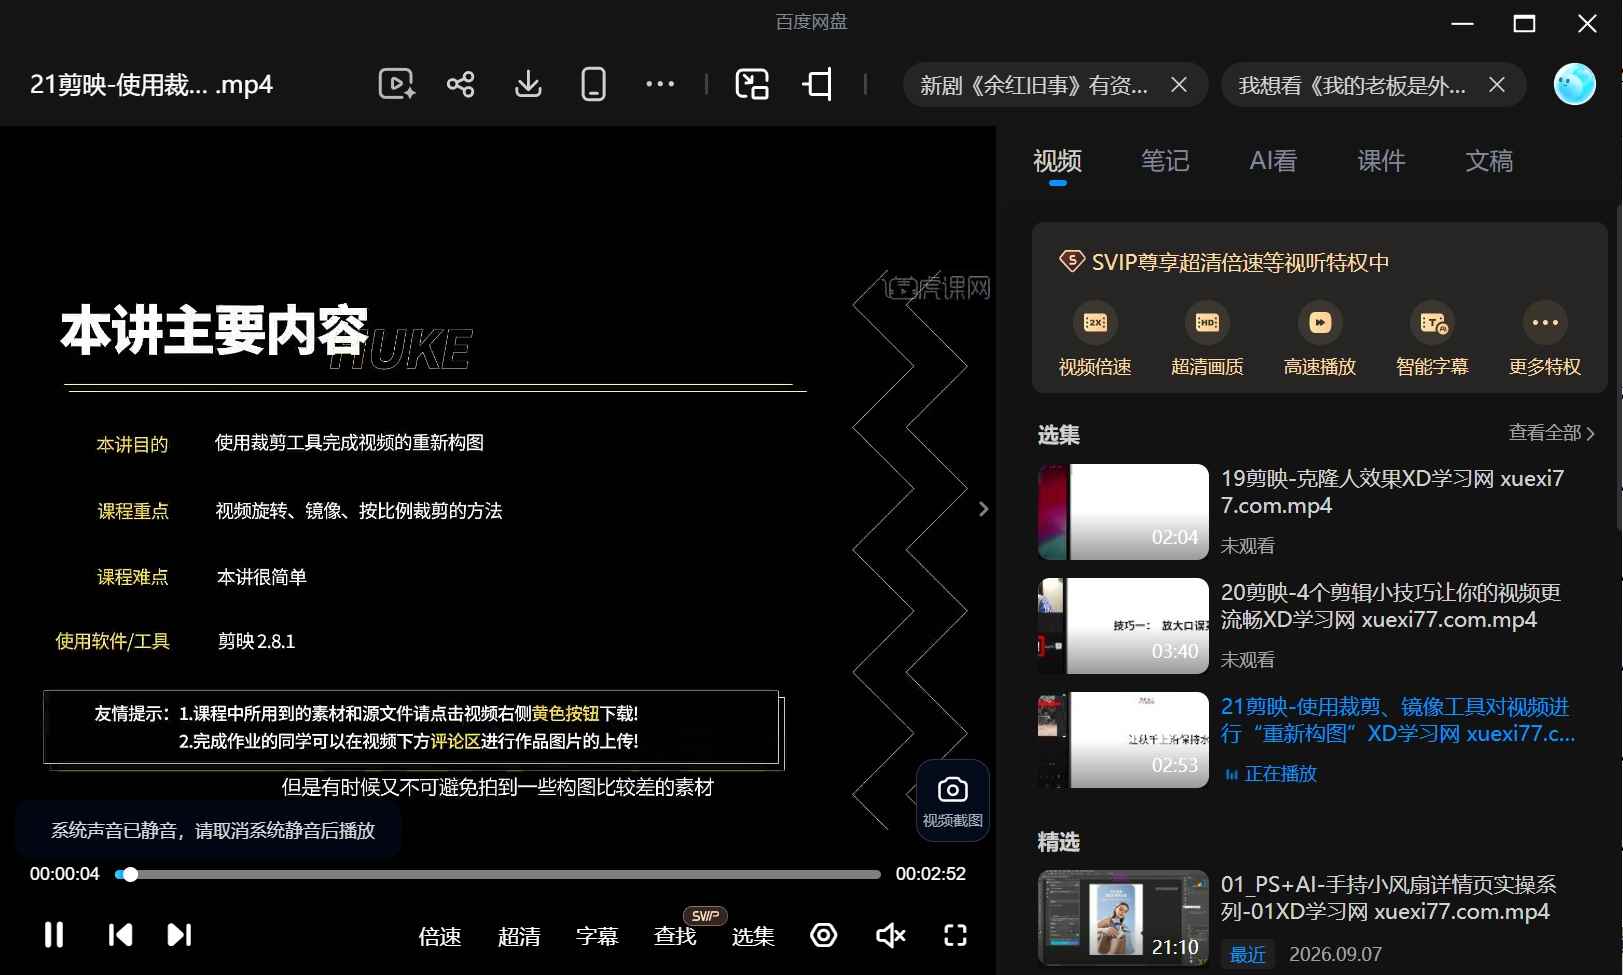
Task: Dismiss the 我想看《我的老板是外... suggestion chip
Action: (1497, 85)
